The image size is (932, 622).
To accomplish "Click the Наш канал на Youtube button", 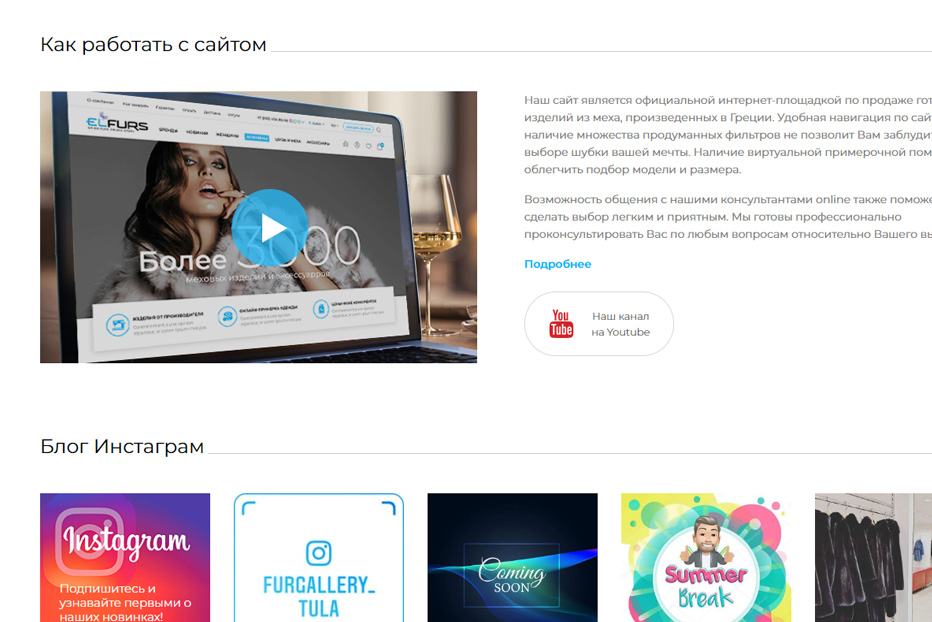I will (599, 323).
